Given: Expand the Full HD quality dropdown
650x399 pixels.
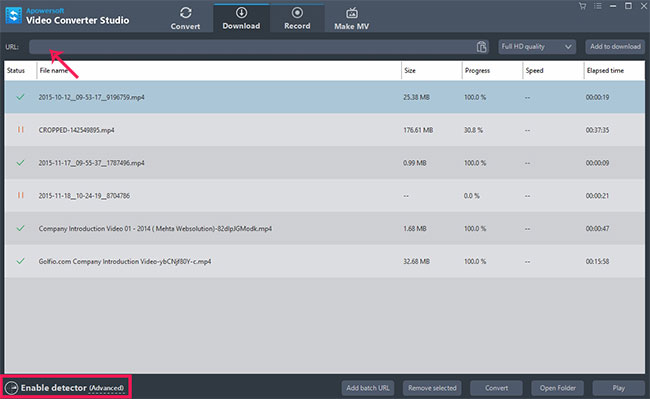Looking at the screenshot, I should pos(537,47).
